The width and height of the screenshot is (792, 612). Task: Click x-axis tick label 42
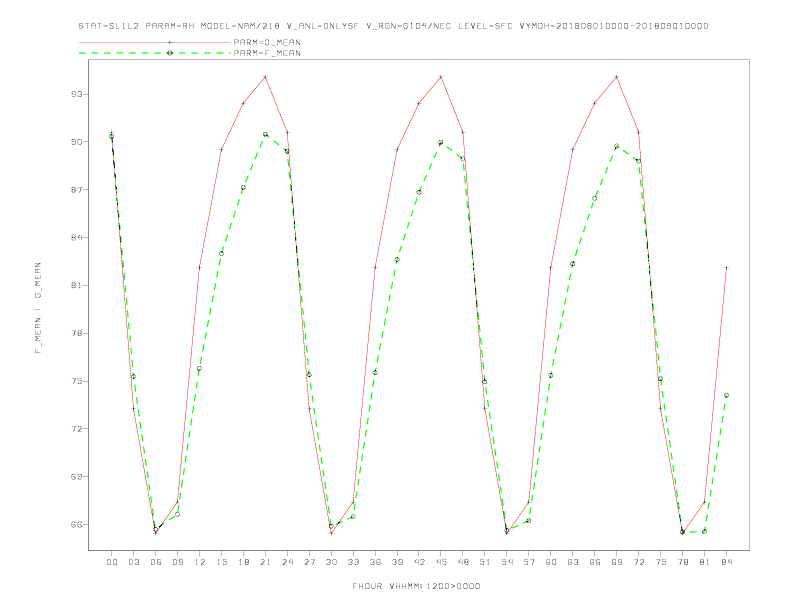point(419,562)
